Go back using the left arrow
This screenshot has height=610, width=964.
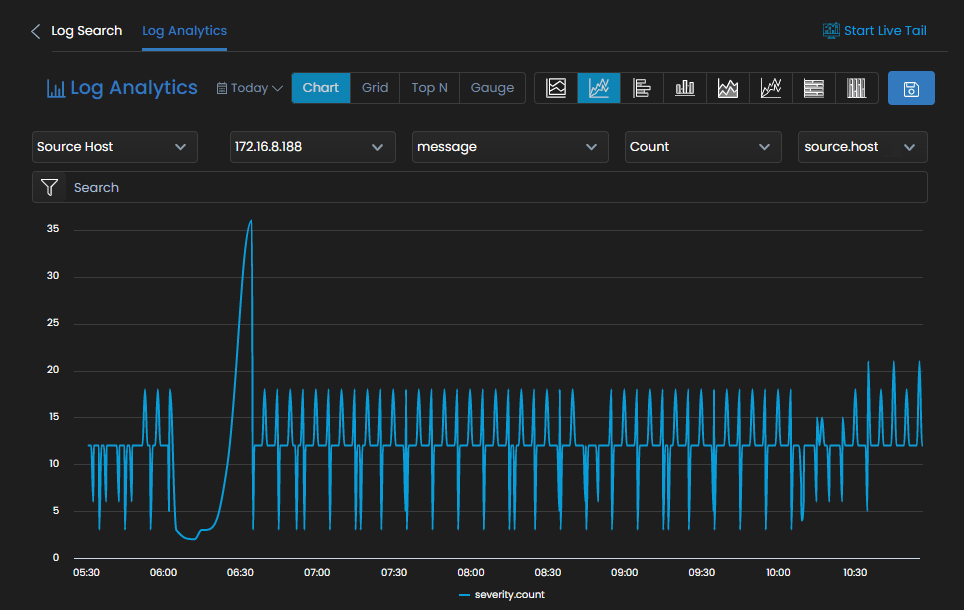pos(36,31)
